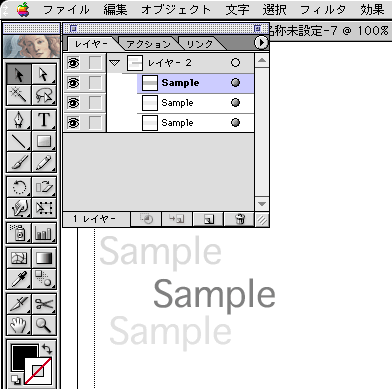Viewport: 392px width, 389px height.
Task: Pick the Pencil tool
Action: (44, 162)
